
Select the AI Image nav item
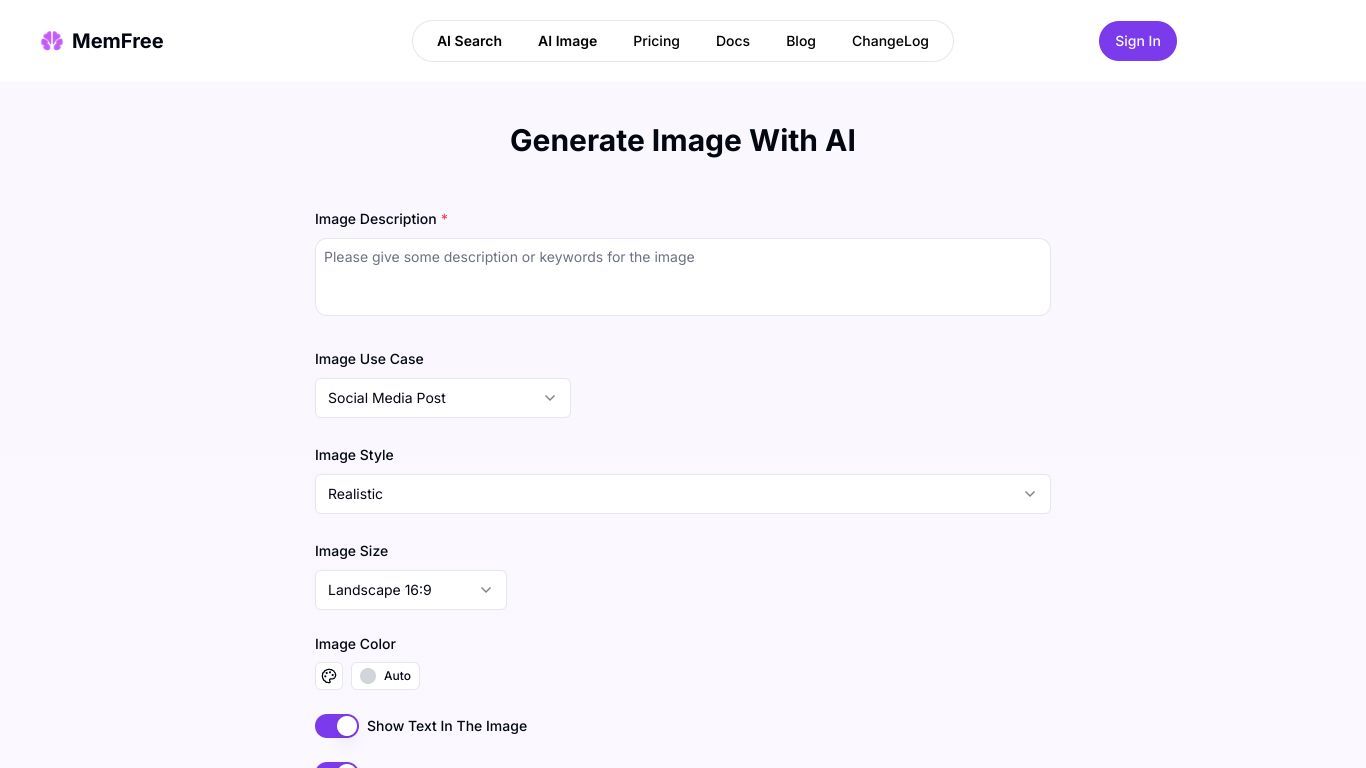[567, 41]
